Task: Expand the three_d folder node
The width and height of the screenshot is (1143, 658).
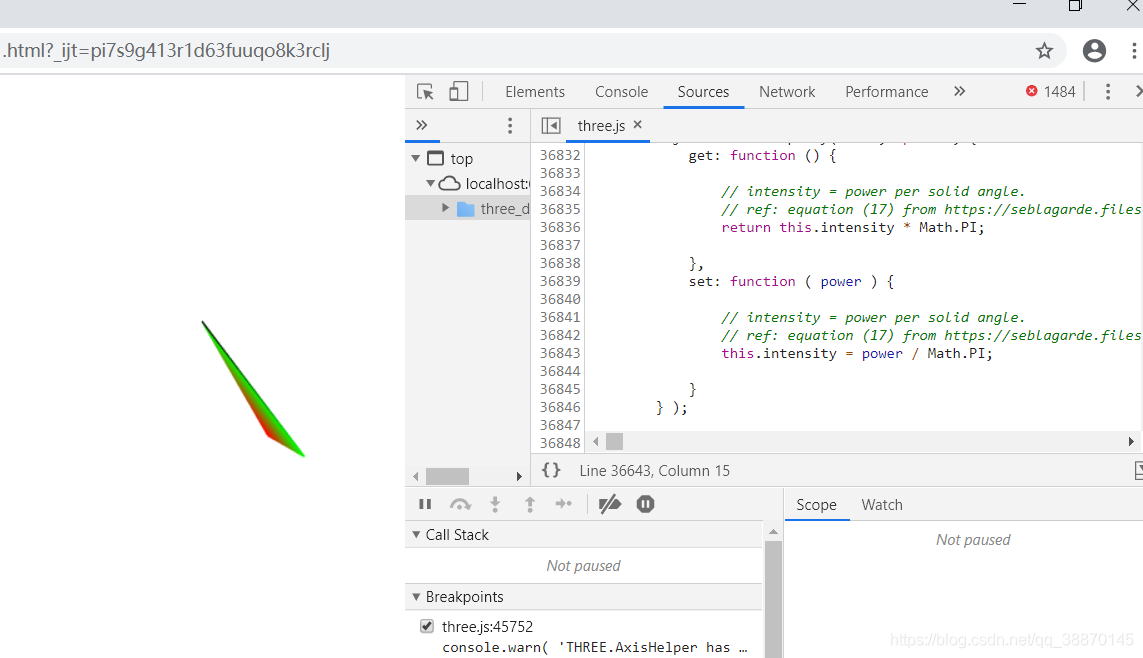Action: pos(445,208)
